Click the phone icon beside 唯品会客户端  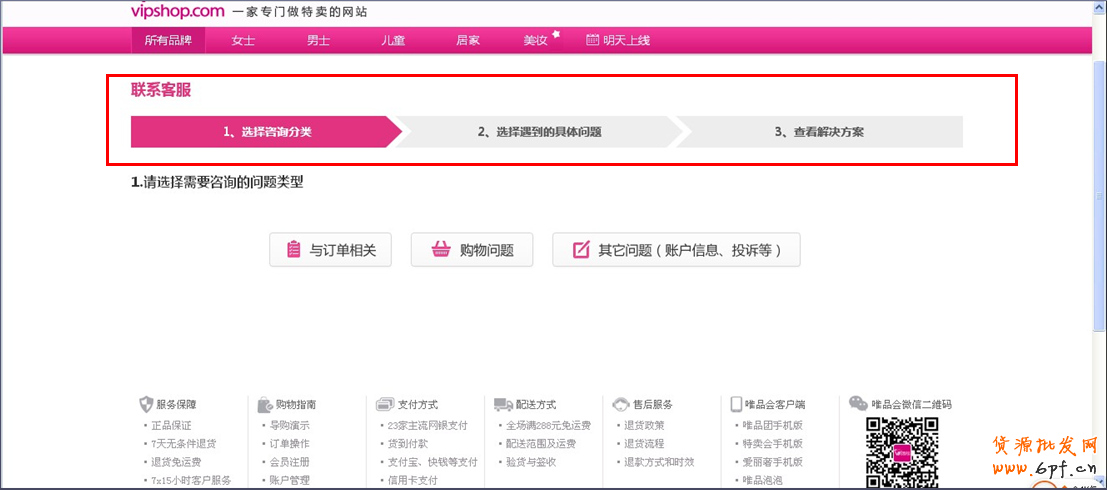[736, 404]
